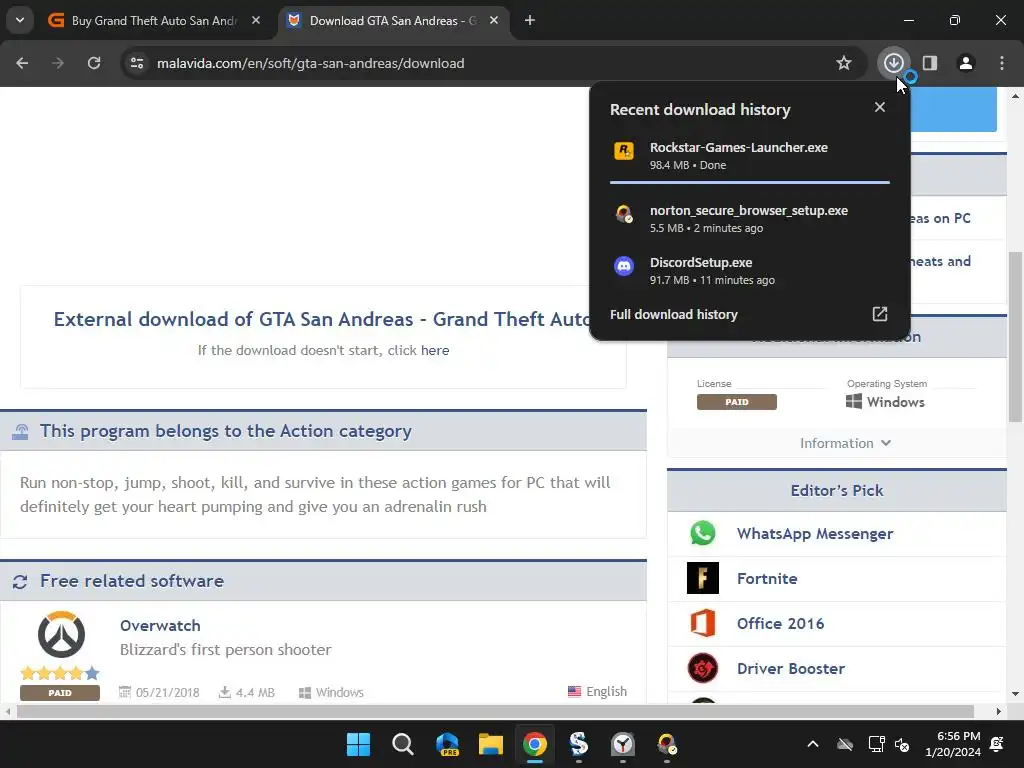Click the Fortnite thumbnail icon
This screenshot has width=1024, height=768.
pos(703,578)
